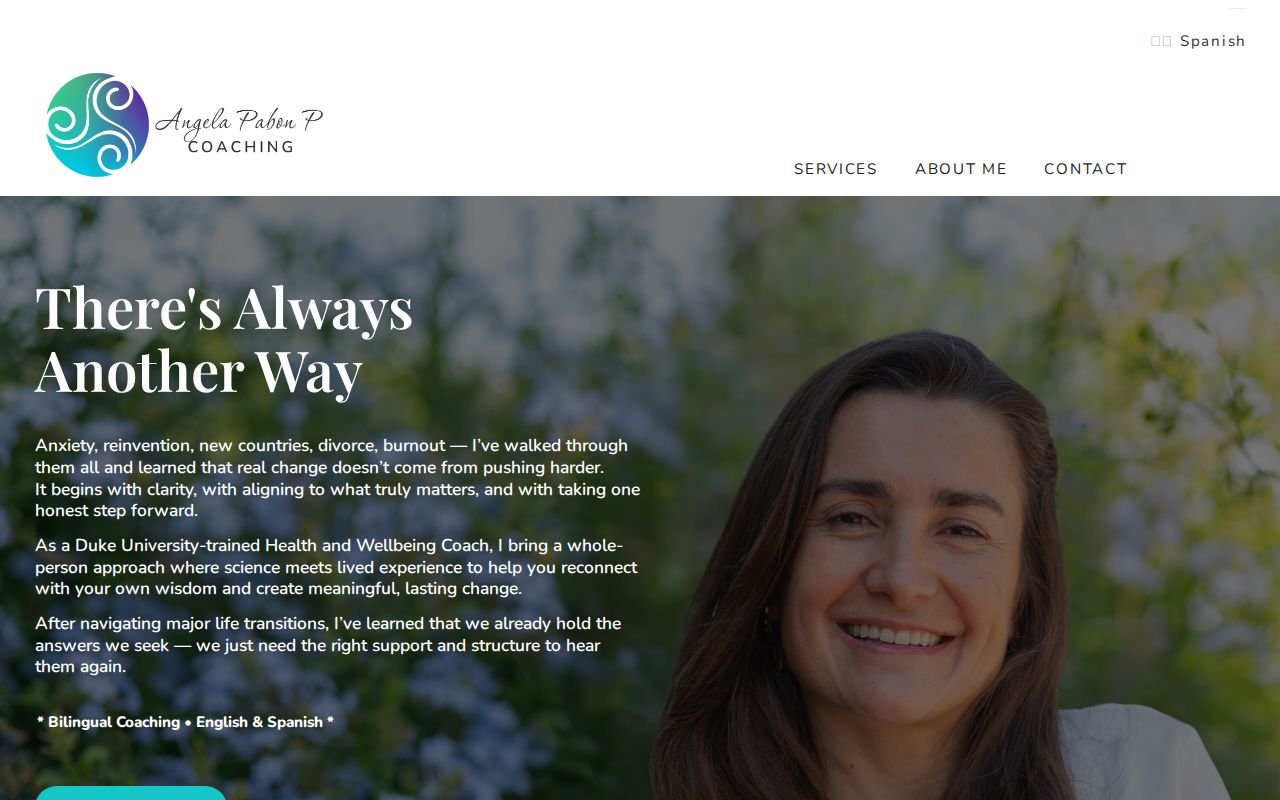Open the SERVICES menu item
Viewport: 1280px width, 800px height.
(x=835, y=169)
